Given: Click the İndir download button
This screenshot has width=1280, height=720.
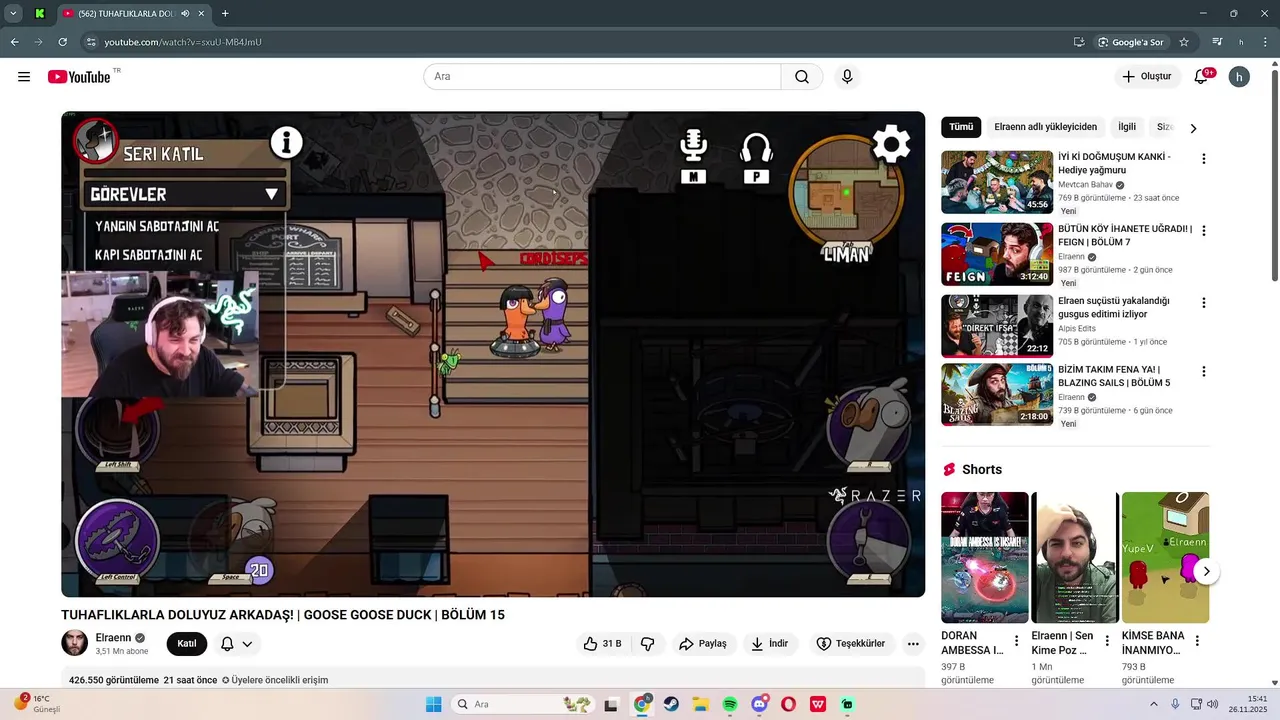Looking at the screenshot, I should pyautogui.click(x=770, y=644).
